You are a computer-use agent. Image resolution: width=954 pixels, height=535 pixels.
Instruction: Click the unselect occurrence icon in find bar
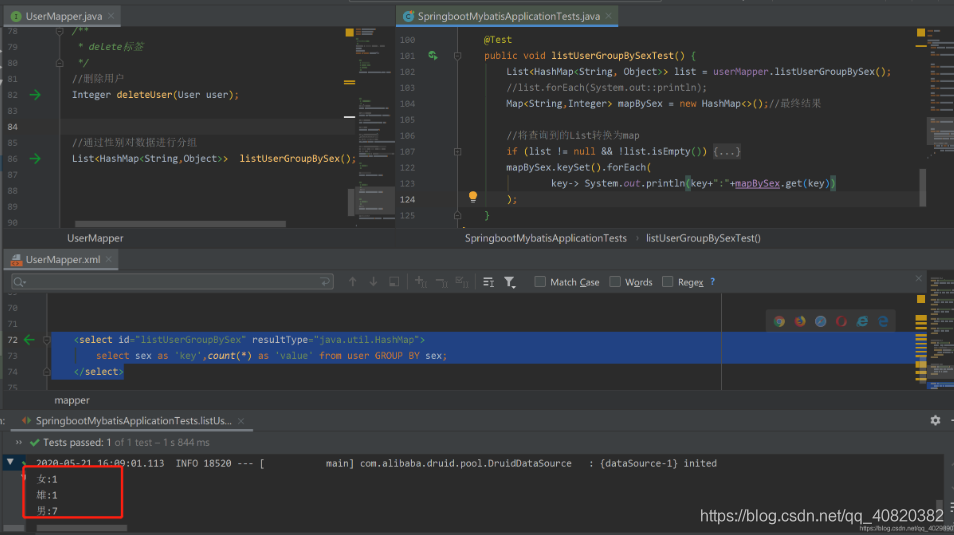[442, 282]
